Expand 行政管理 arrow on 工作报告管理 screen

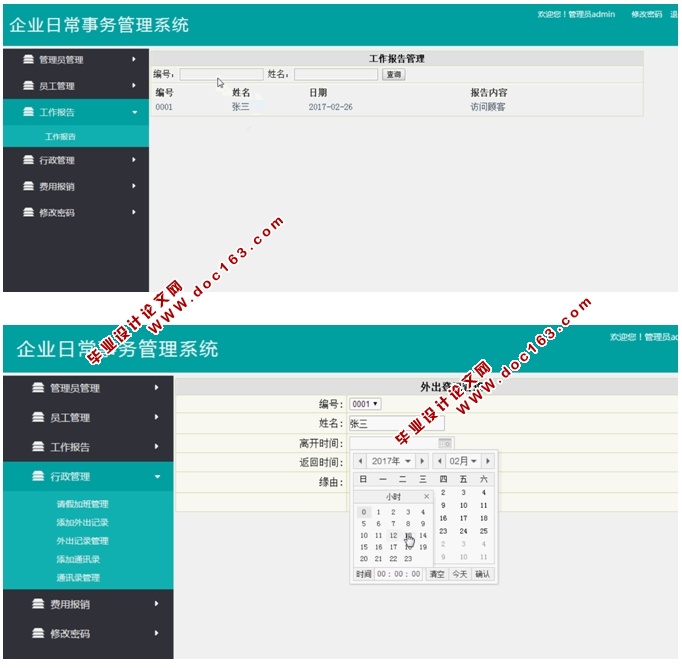[x=134, y=160]
